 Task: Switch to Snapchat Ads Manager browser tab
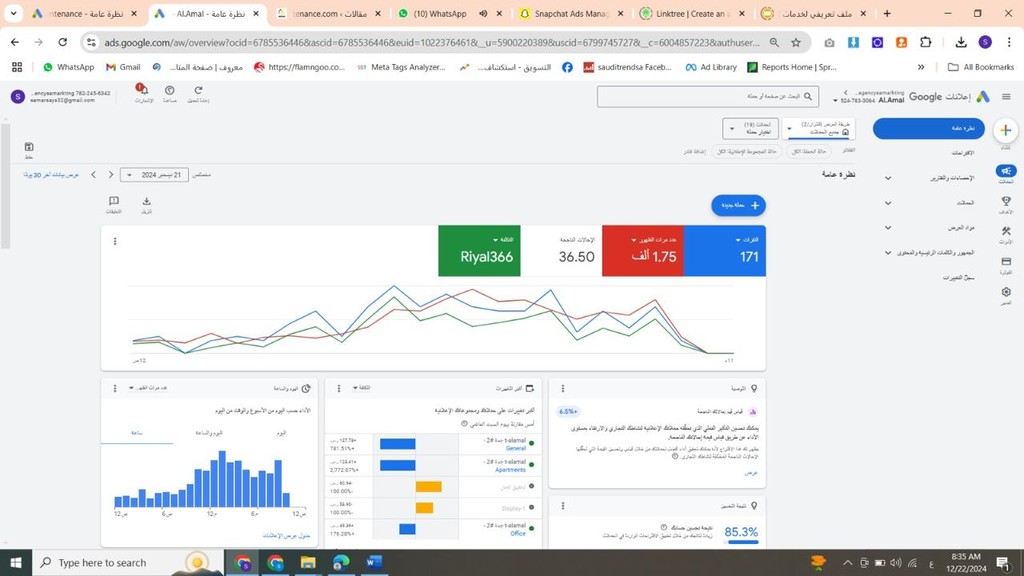pos(569,14)
